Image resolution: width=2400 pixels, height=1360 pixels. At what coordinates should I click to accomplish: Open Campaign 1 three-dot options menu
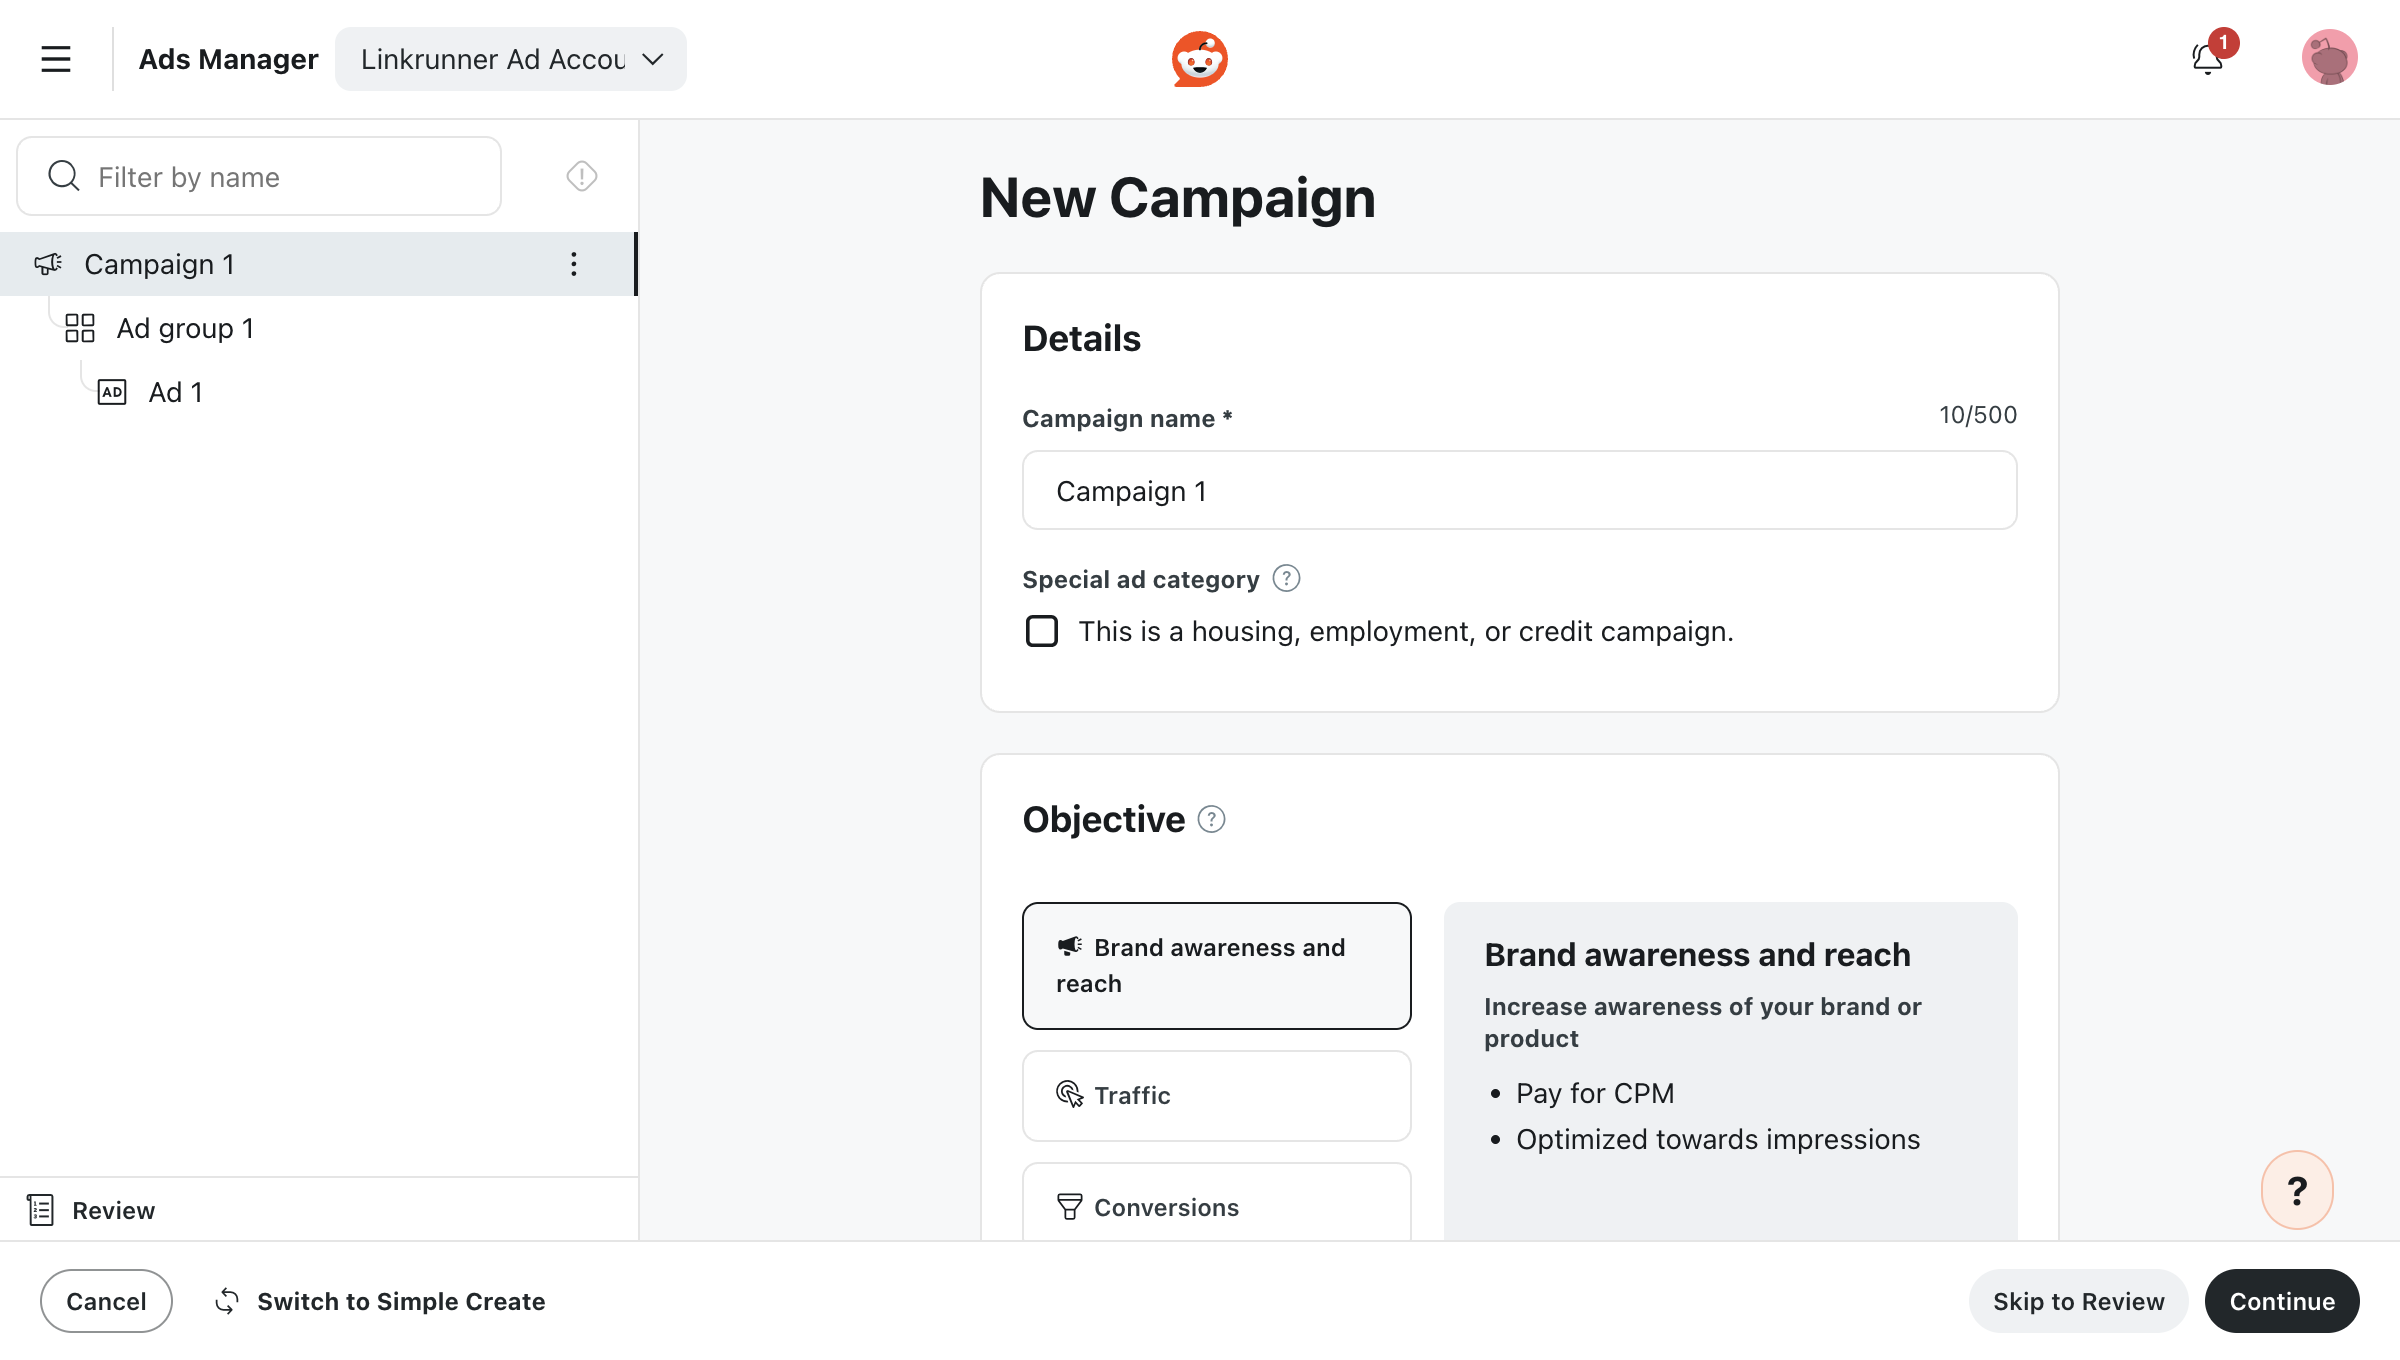(574, 264)
